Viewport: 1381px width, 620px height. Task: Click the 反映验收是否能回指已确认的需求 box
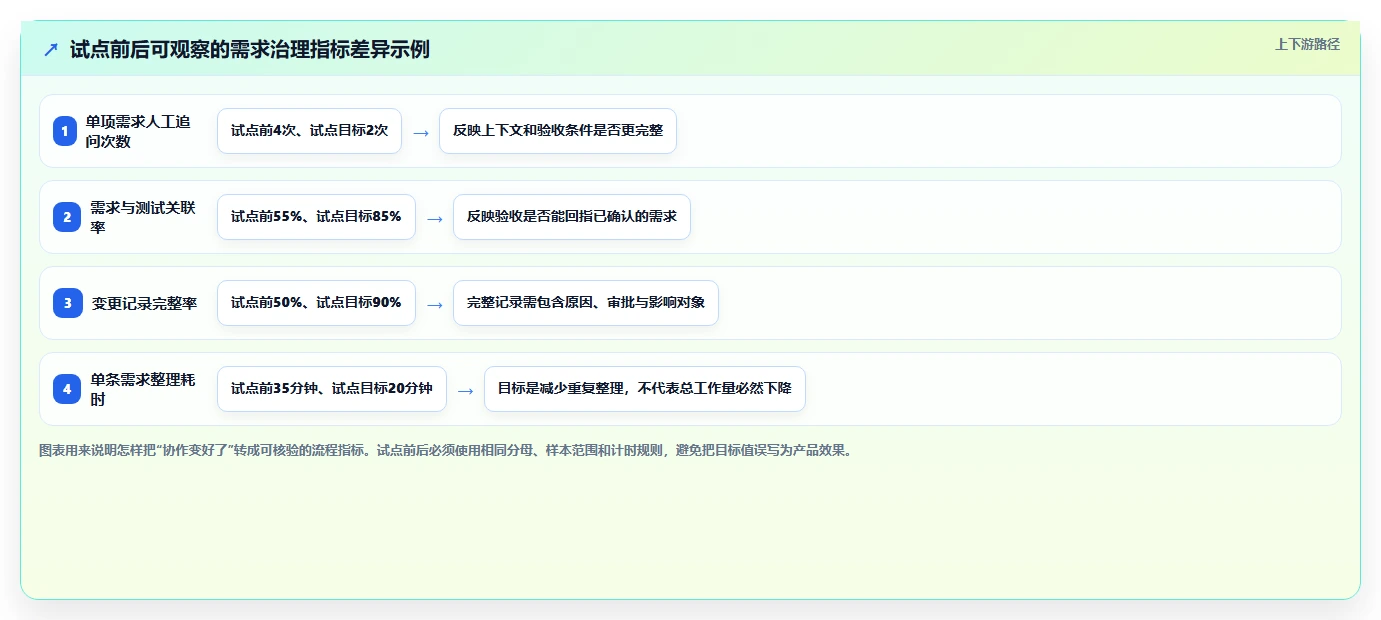click(572, 217)
